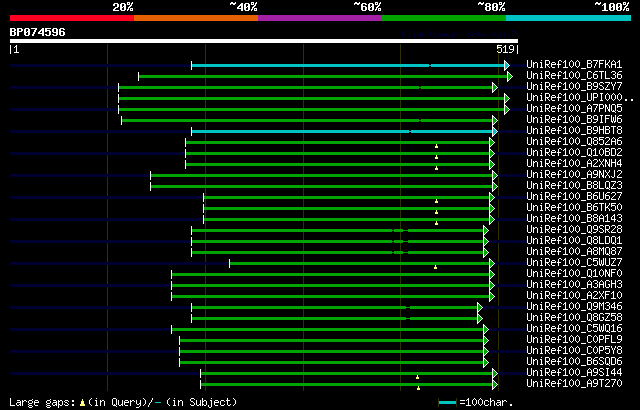Click the green alignment bar for UniRef100_Q8LDQ1
Viewport: 640px width, 410px height.
337,242
